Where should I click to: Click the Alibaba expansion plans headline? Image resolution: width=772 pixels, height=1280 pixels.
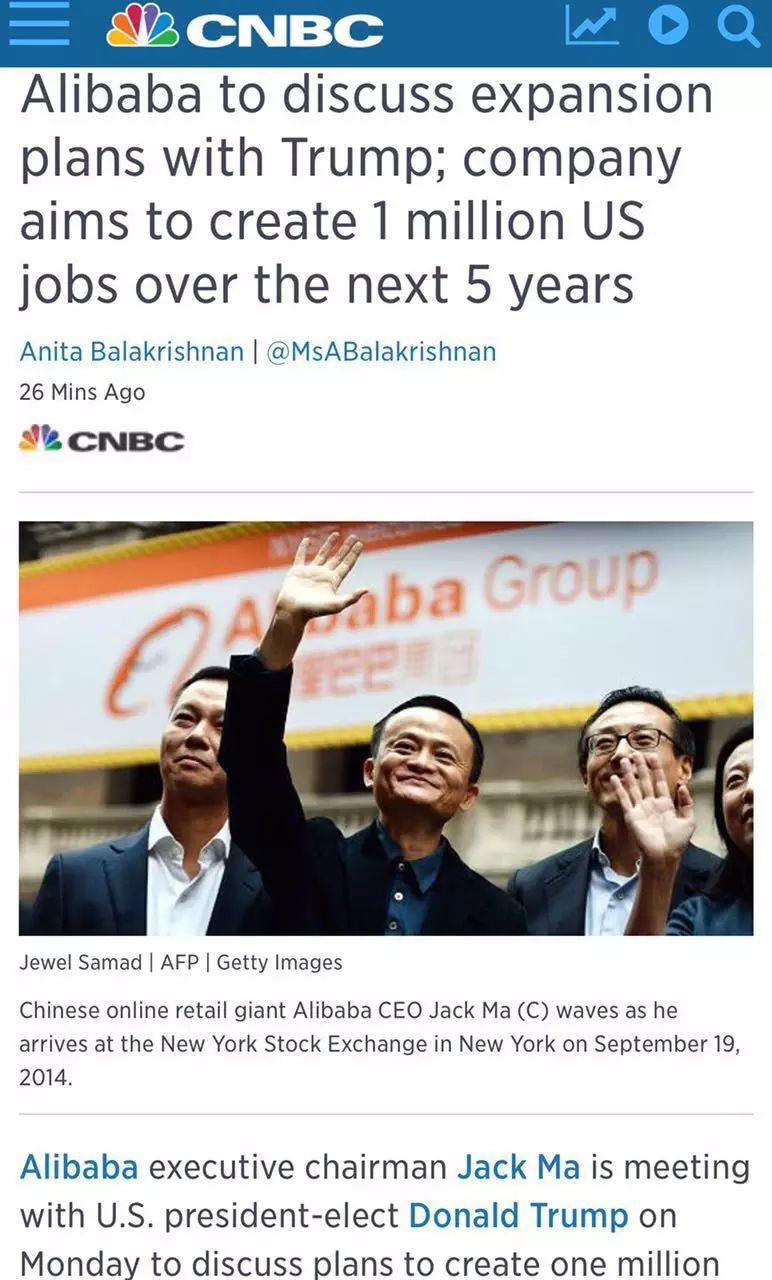click(366, 190)
